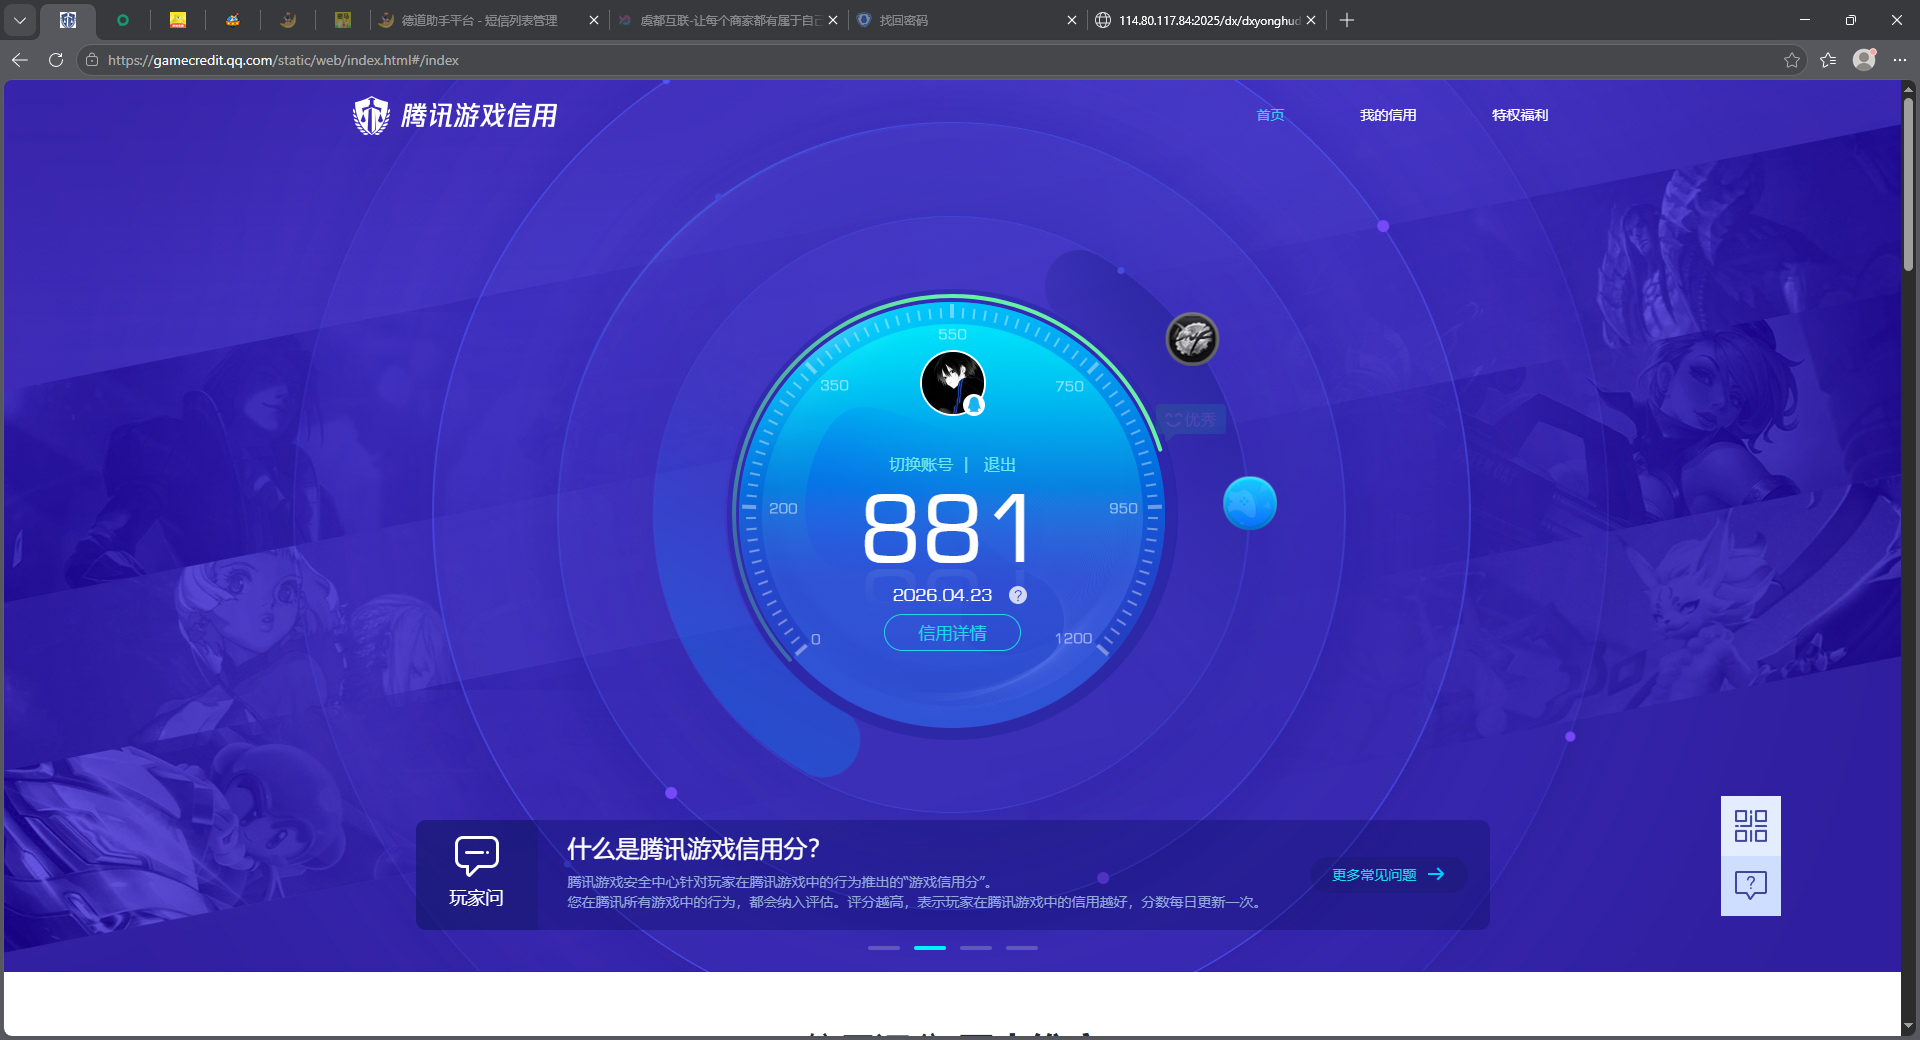This screenshot has height=1040, width=1920.
Task: Reload the current page
Action: tap(56, 60)
